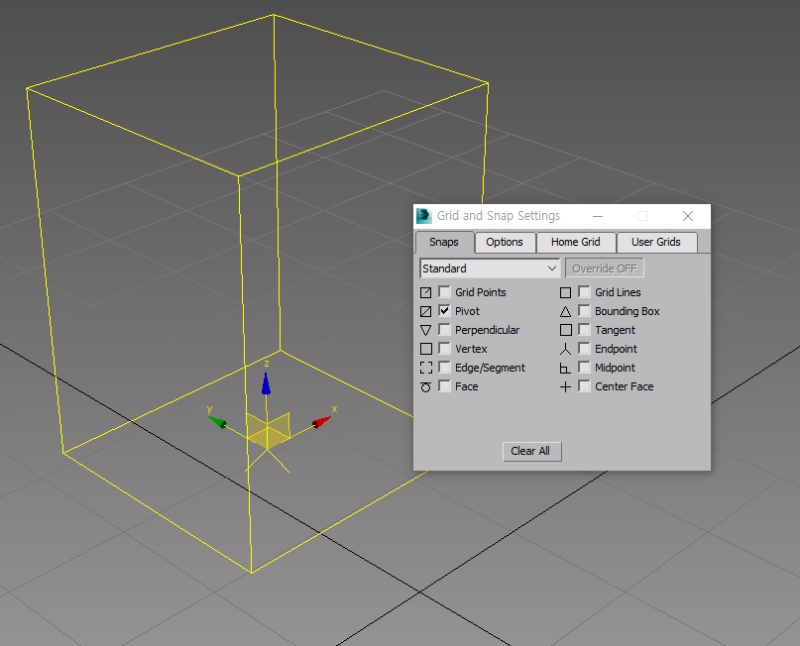
Task: Click the Tangent snap icon
Action: coord(565,330)
